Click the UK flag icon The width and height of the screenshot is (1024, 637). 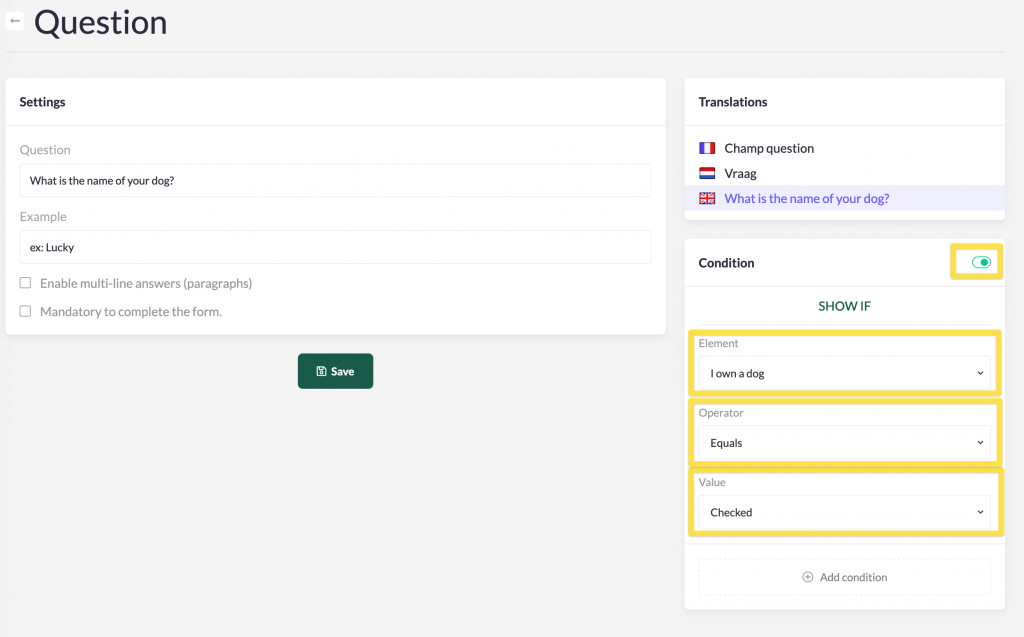tap(707, 198)
